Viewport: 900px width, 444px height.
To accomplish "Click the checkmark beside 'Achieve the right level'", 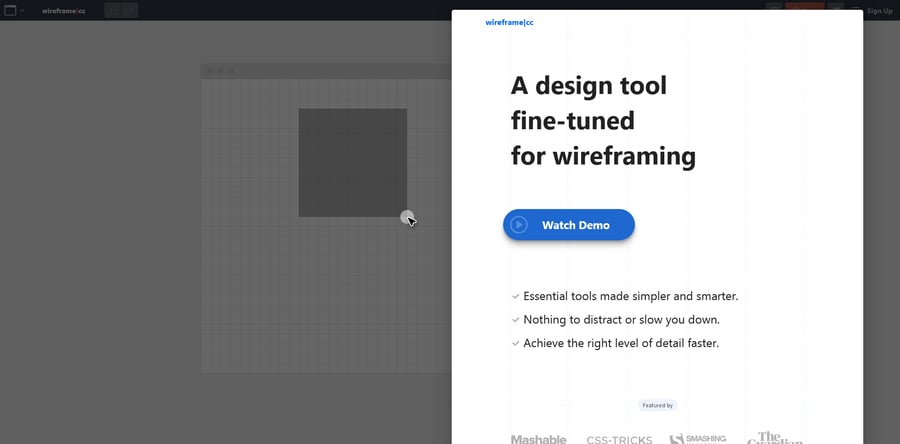I will pyautogui.click(x=515, y=344).
